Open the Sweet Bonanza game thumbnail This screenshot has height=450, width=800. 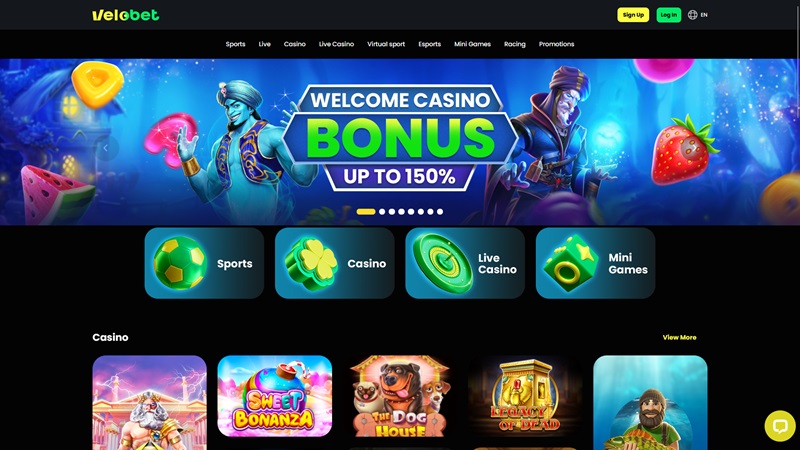274,396
